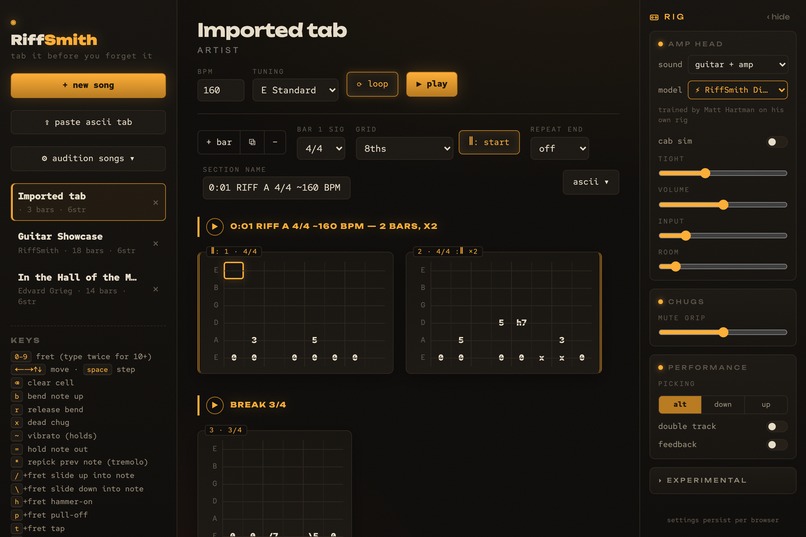Play the 0:01 RIFF A section
Screen dimensions: 806x537
pos(214,227)
